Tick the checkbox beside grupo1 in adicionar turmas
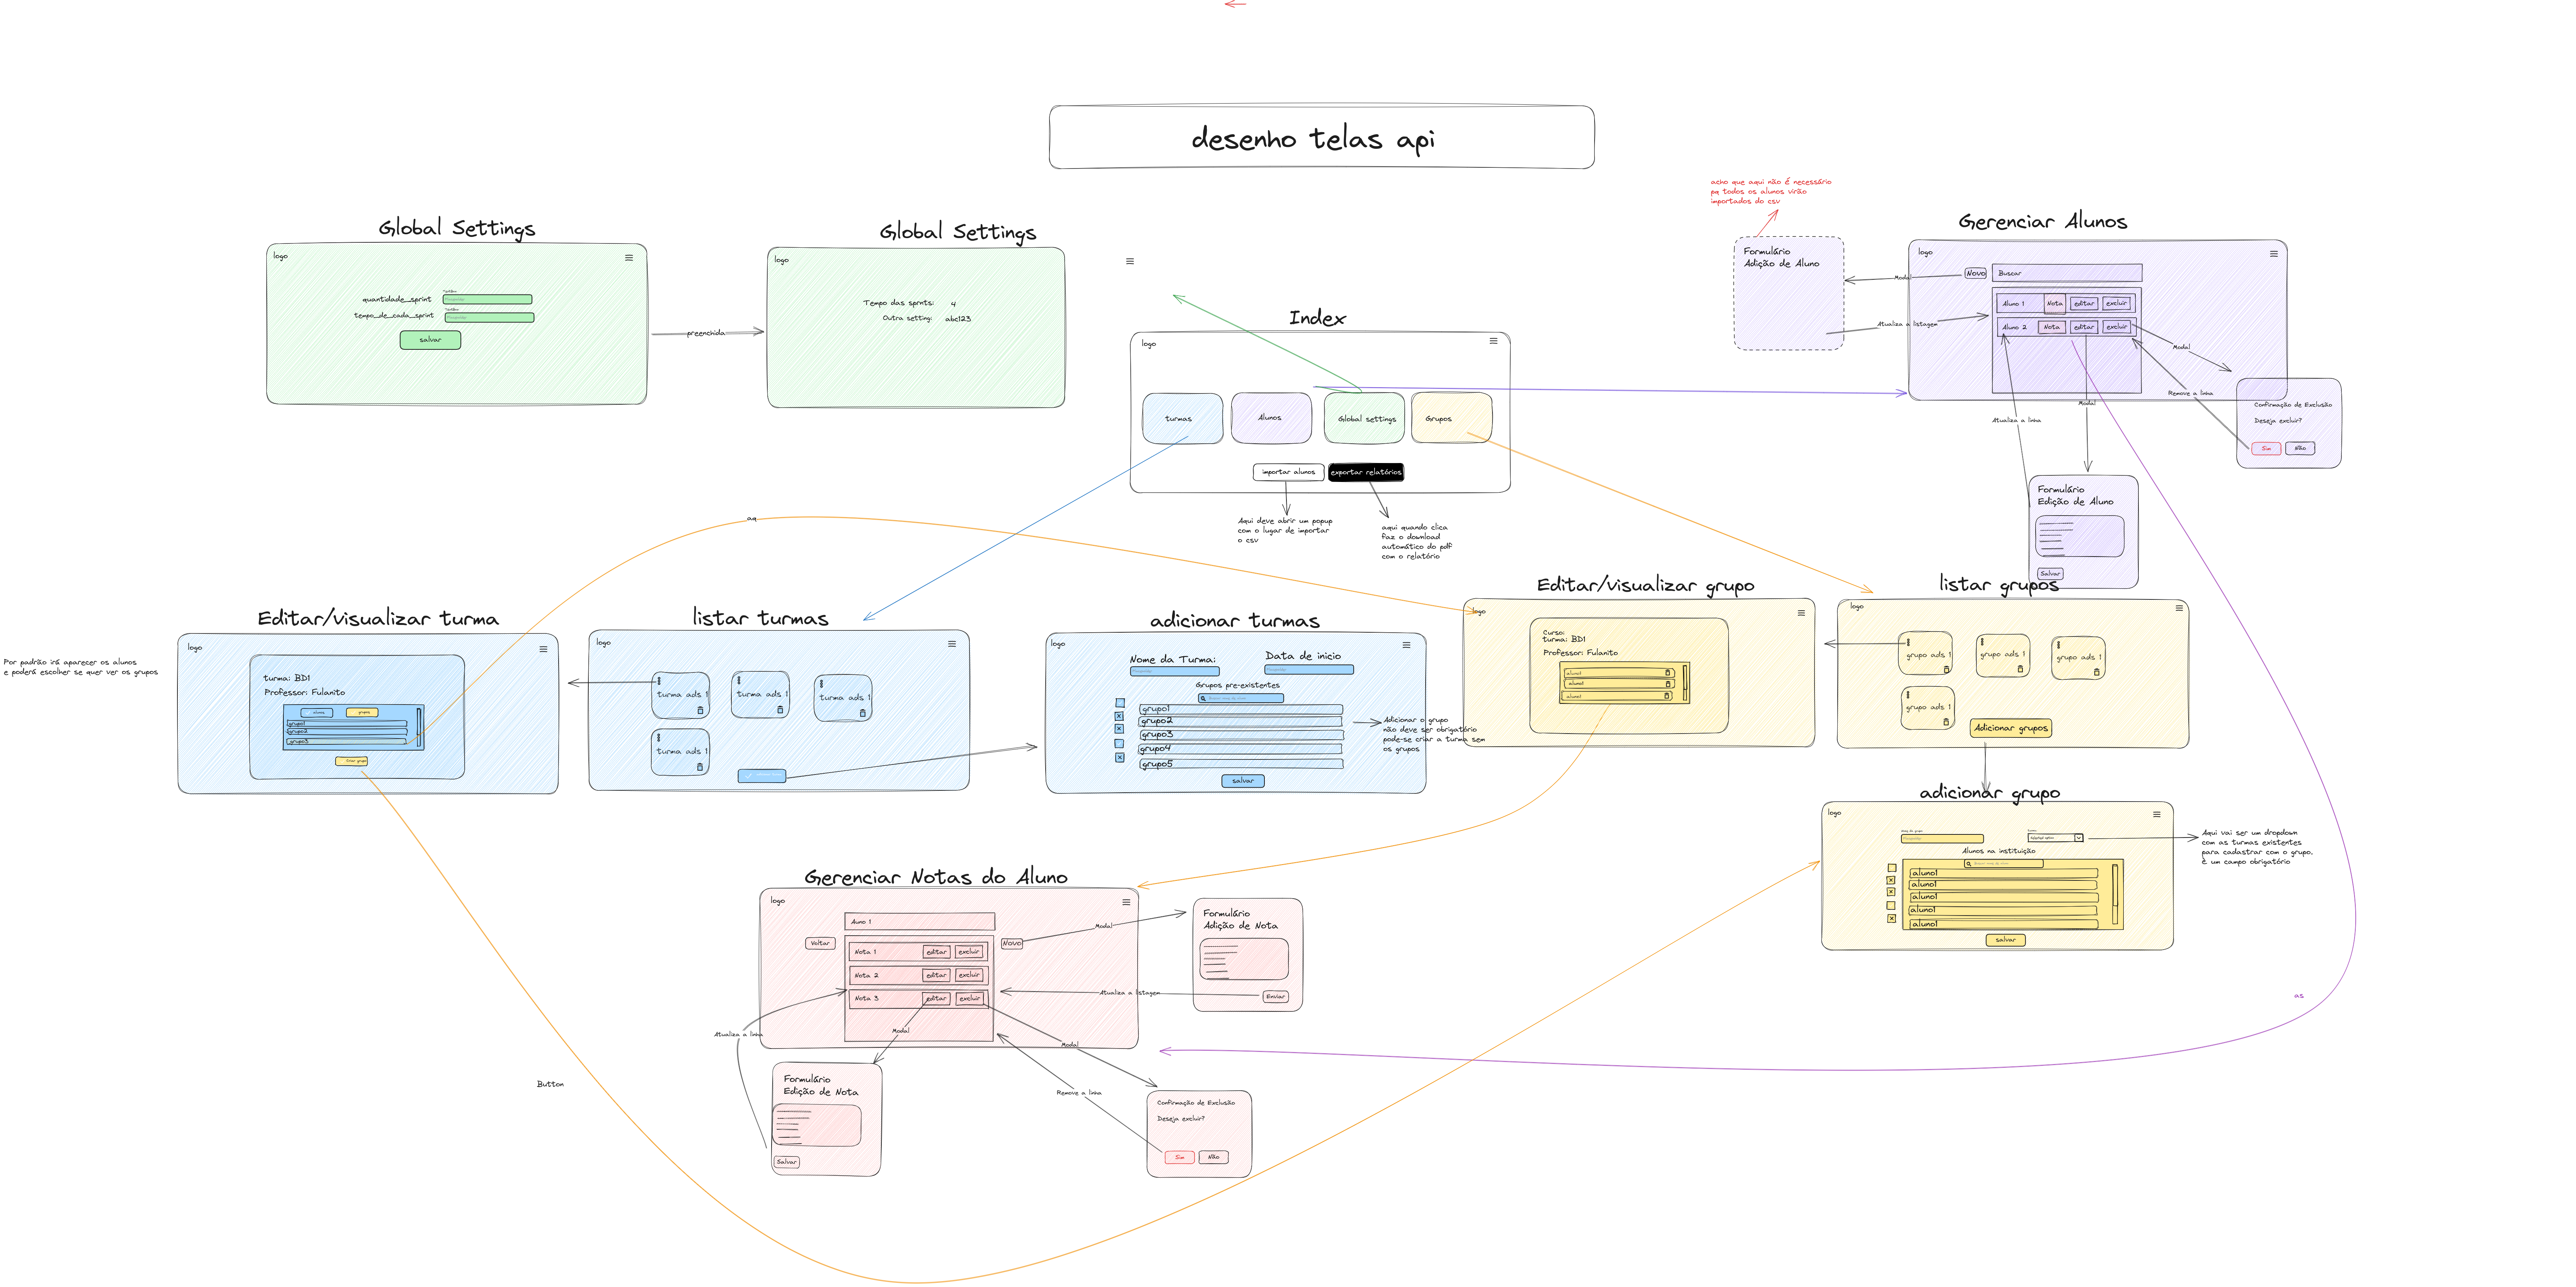The image size is (2576, 1287). [1120, 703]
